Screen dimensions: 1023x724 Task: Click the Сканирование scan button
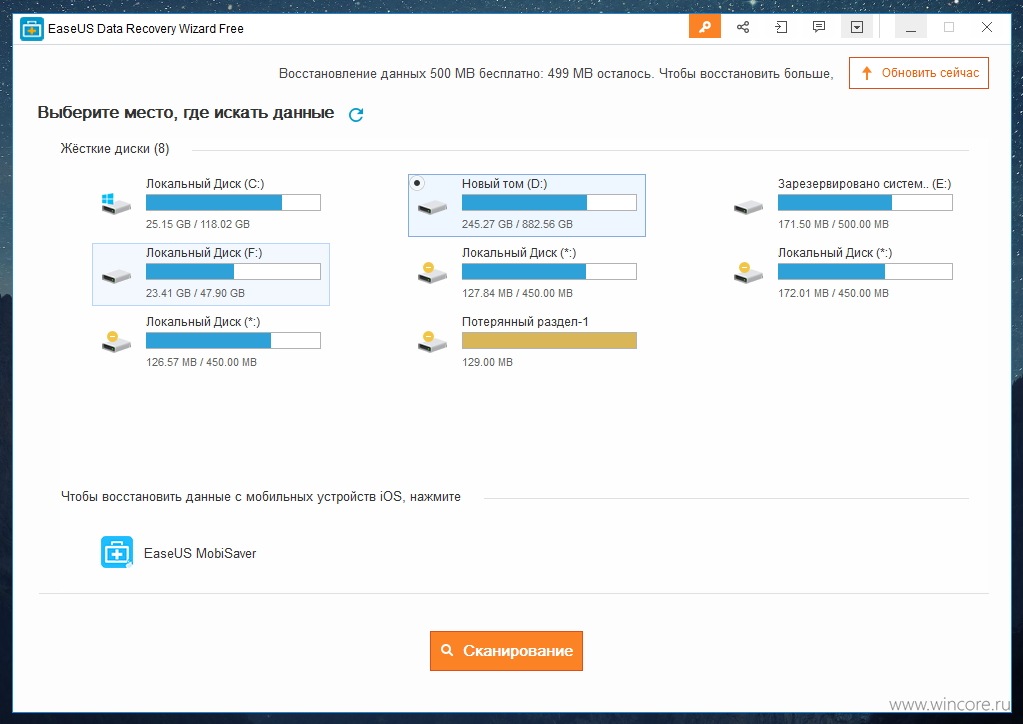tap(506, 651)
